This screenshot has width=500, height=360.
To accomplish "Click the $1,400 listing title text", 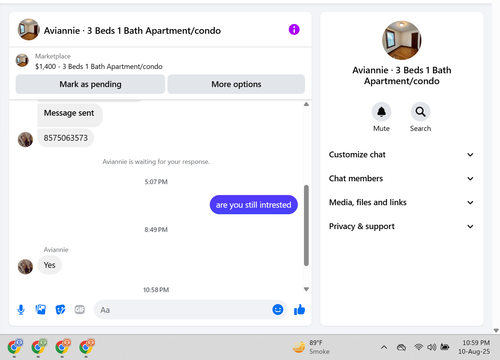I will click(99, 66).
